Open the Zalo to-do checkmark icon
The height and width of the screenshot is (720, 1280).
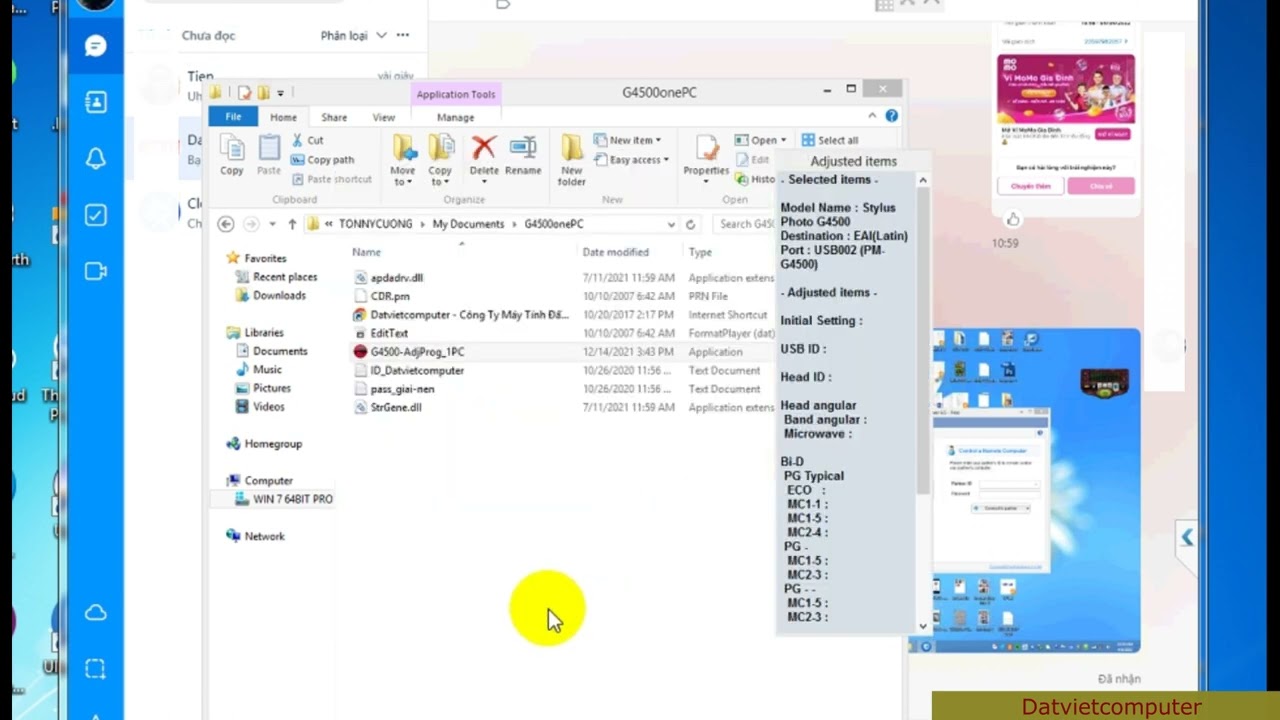[96, 215]
